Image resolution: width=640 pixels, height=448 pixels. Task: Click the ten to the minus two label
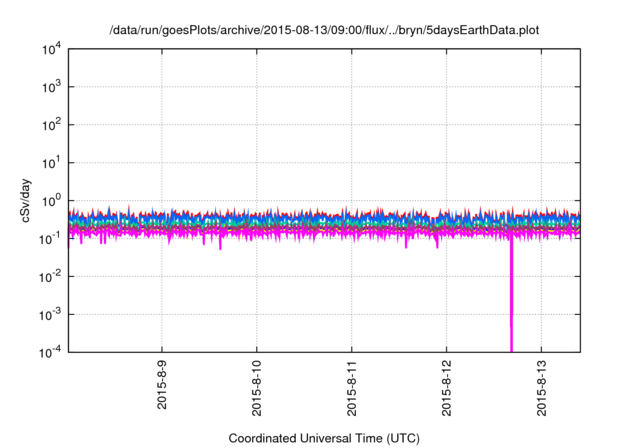click(x=50, y=277)
